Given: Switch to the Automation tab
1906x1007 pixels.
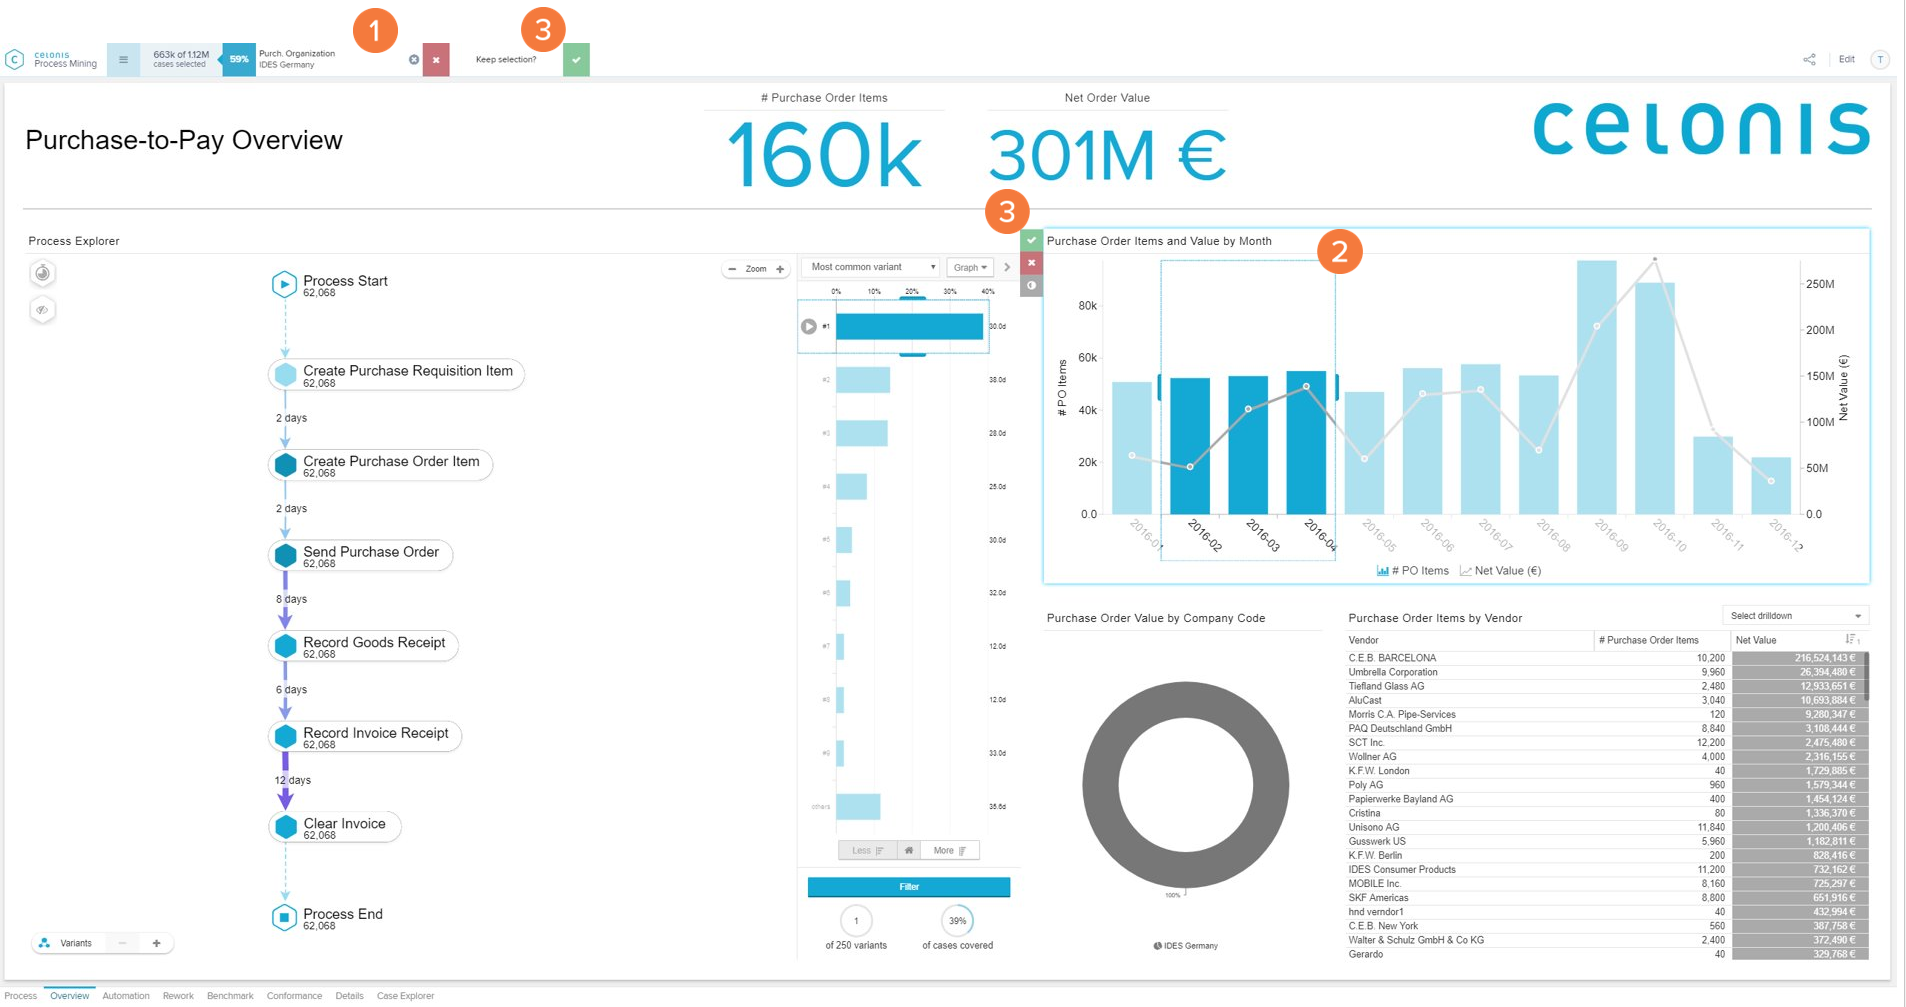Looking at the screenshot, I should (x=126, y=996).
